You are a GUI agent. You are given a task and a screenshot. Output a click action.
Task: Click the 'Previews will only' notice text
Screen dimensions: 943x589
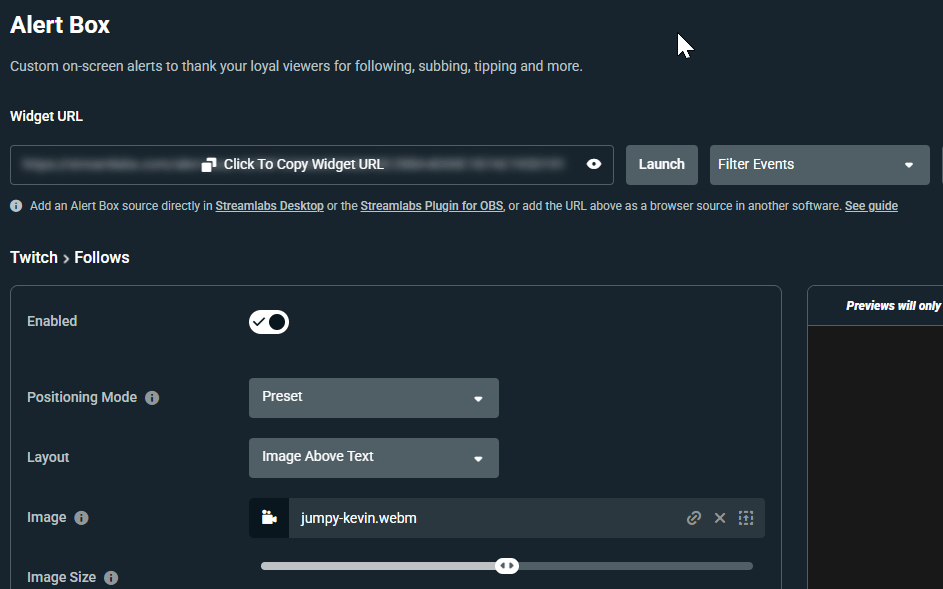[x=893, y=306]
